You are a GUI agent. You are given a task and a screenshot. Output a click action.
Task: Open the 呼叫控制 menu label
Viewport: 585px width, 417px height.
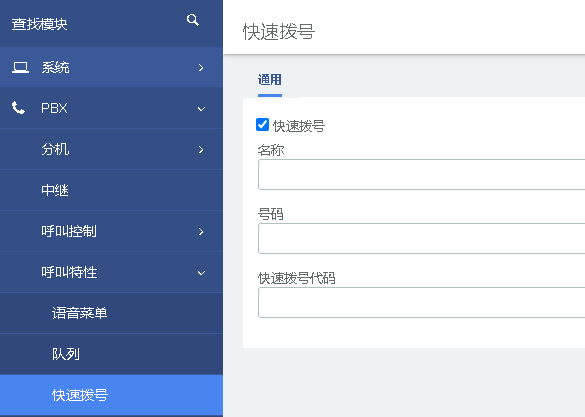point(69,231)
